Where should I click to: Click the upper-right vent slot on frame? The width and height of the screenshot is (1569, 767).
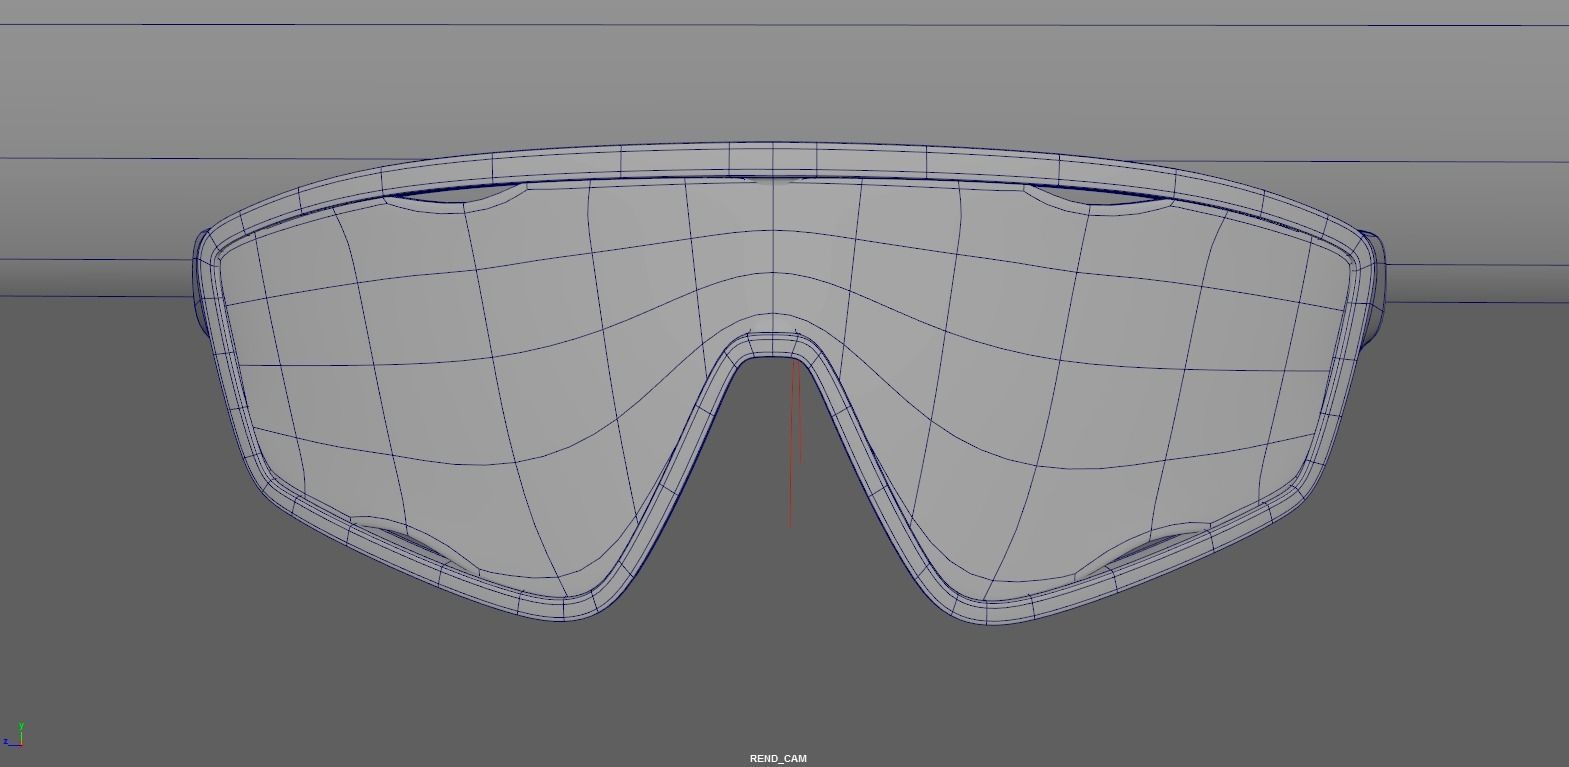click(x=1098, y=197)
